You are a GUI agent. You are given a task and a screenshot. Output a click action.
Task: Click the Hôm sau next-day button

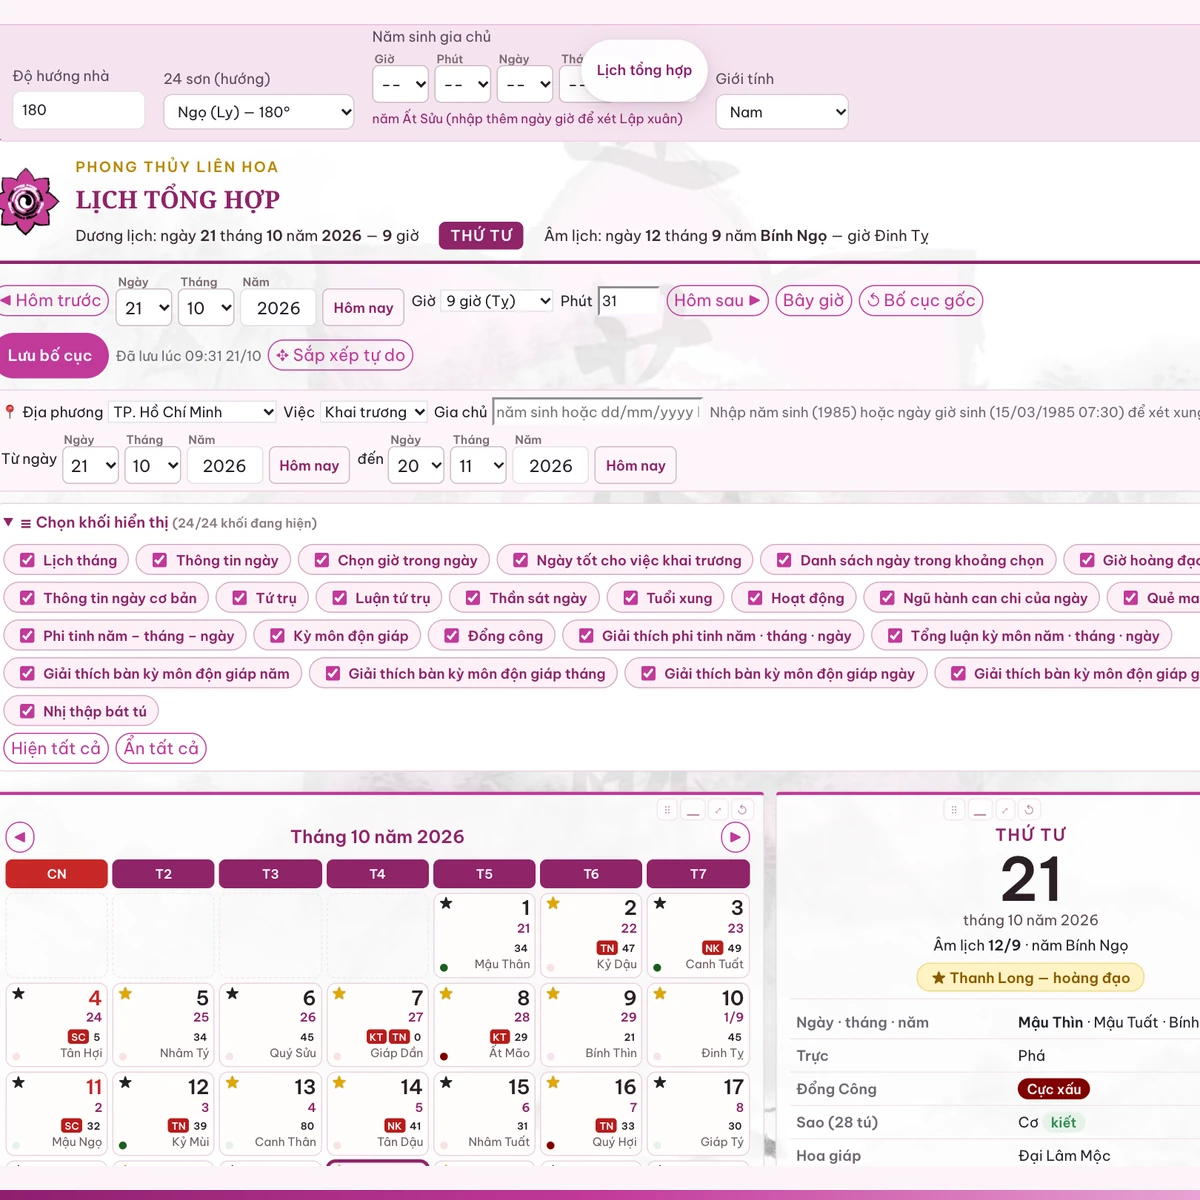click(717, 301)
